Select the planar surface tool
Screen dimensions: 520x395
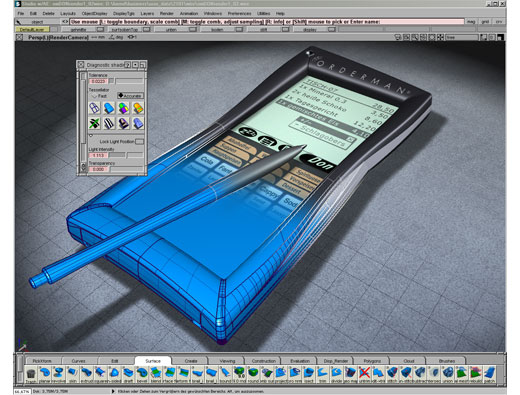click(45, 374)
